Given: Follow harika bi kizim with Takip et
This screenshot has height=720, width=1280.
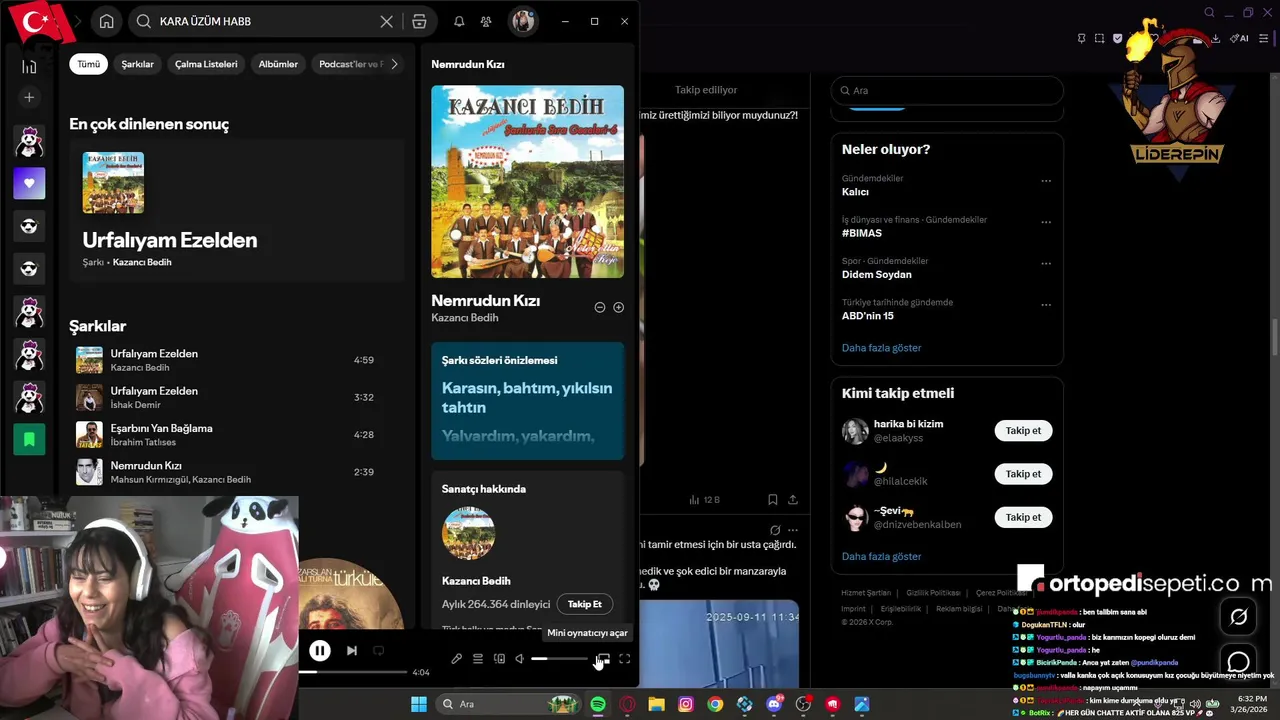Looking at the screenshot, I should coord(1023,431).
